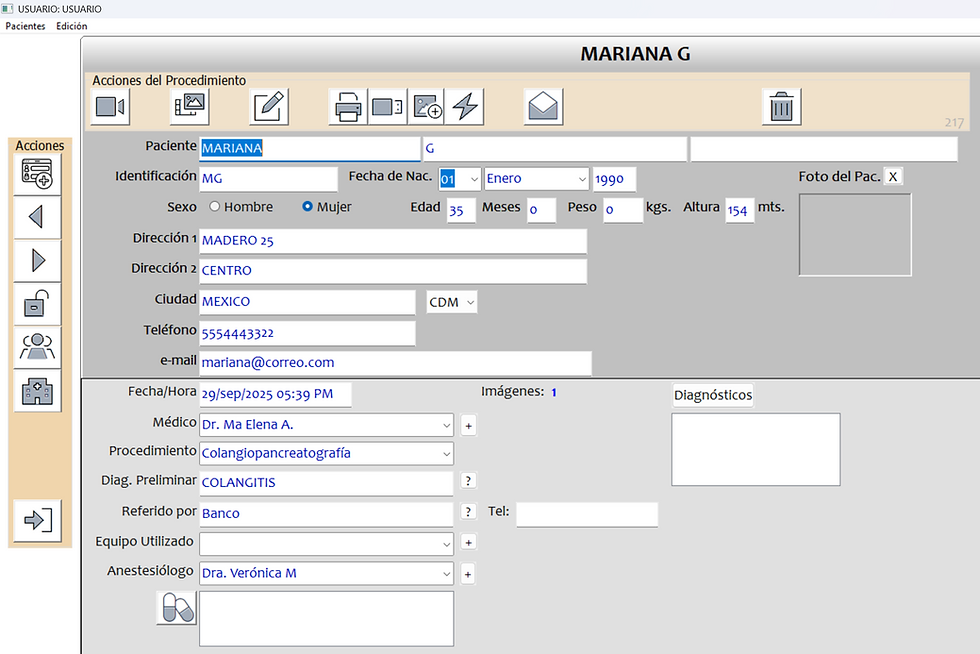Screen dimensions: 980x654
Task: Add an image with the picture-plus icon
Action: click(x=427, y=106)
